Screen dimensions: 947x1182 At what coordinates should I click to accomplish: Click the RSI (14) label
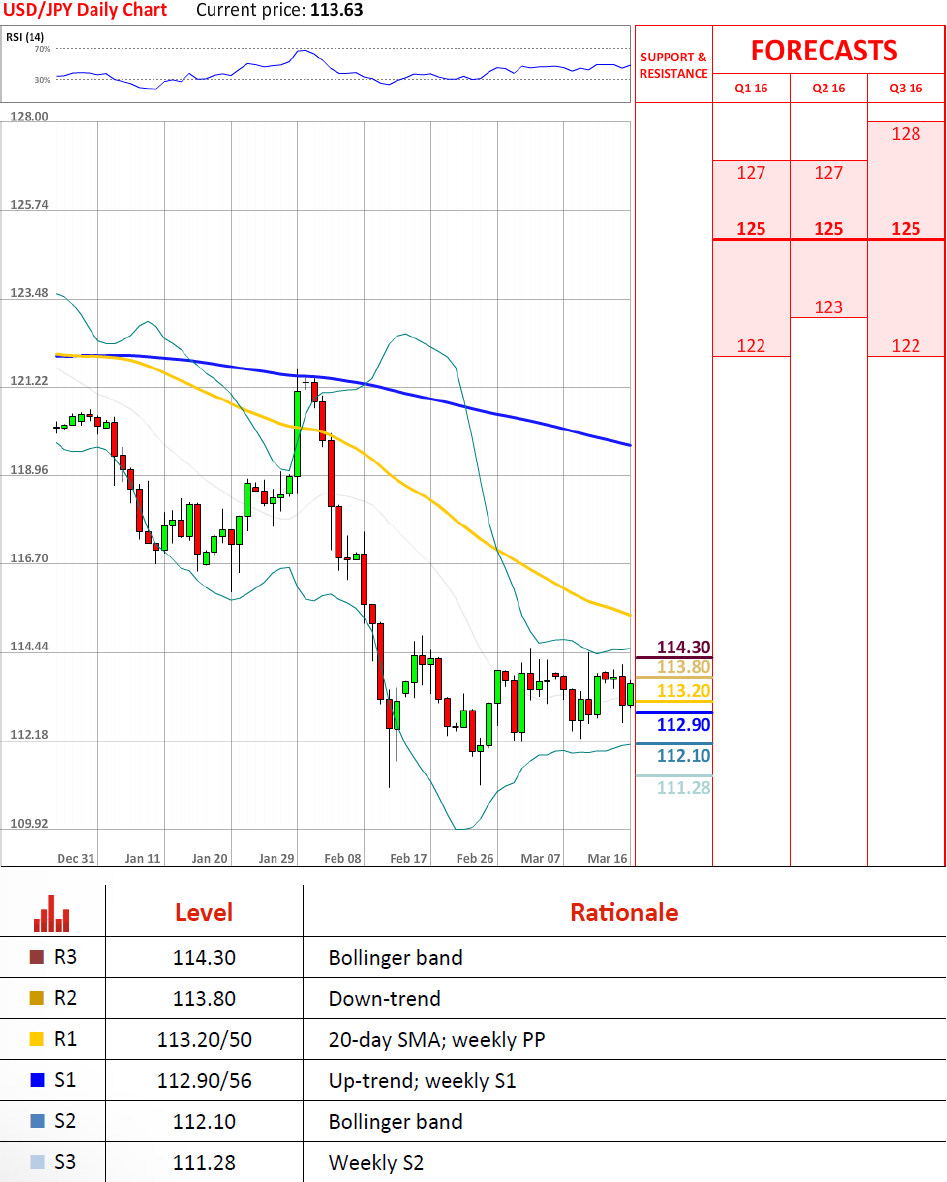tap(25, 37)
